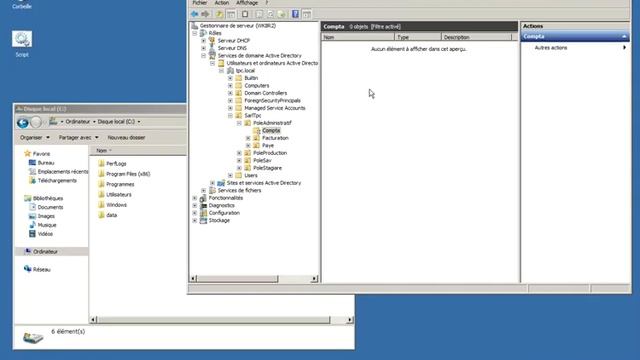Click the Services de fichiers icon
Screen dimensions: 640x360
point(212,190)
